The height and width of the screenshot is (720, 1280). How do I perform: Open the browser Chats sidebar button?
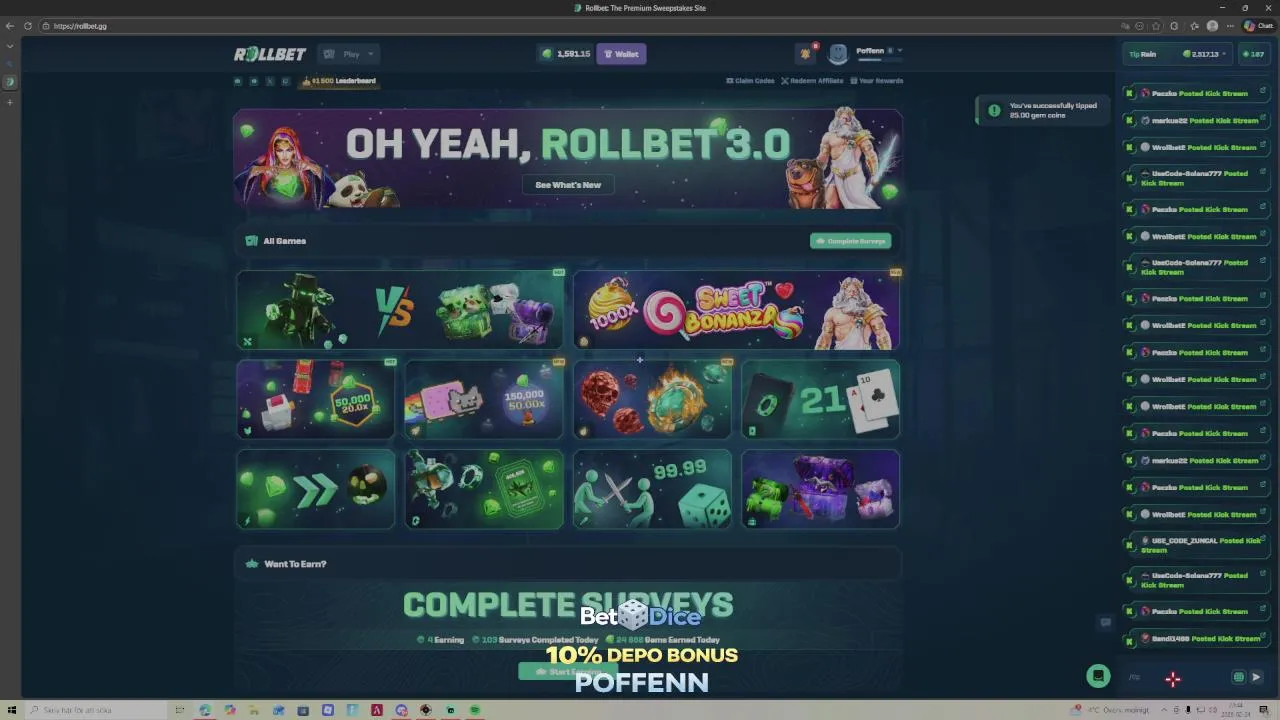[x=1258, y=26]
